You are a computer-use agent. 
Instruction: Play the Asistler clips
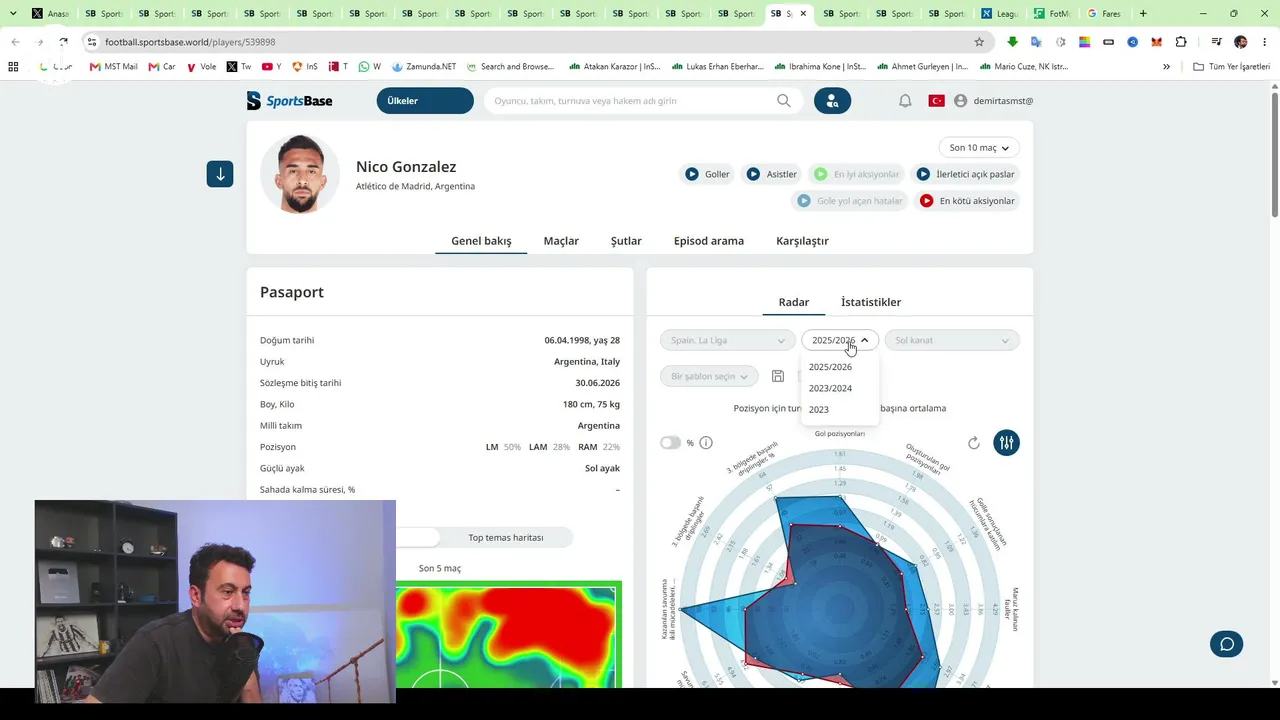click(771, 174)
